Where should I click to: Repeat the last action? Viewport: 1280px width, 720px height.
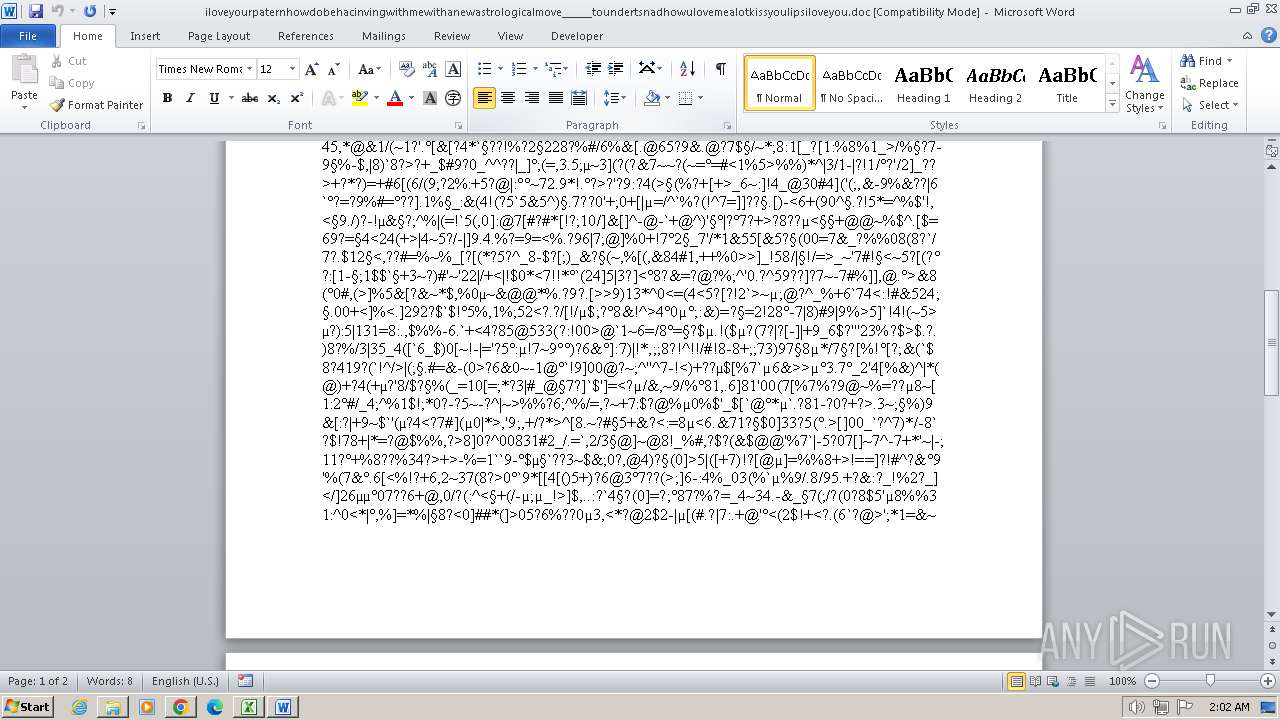coord(90,11)
